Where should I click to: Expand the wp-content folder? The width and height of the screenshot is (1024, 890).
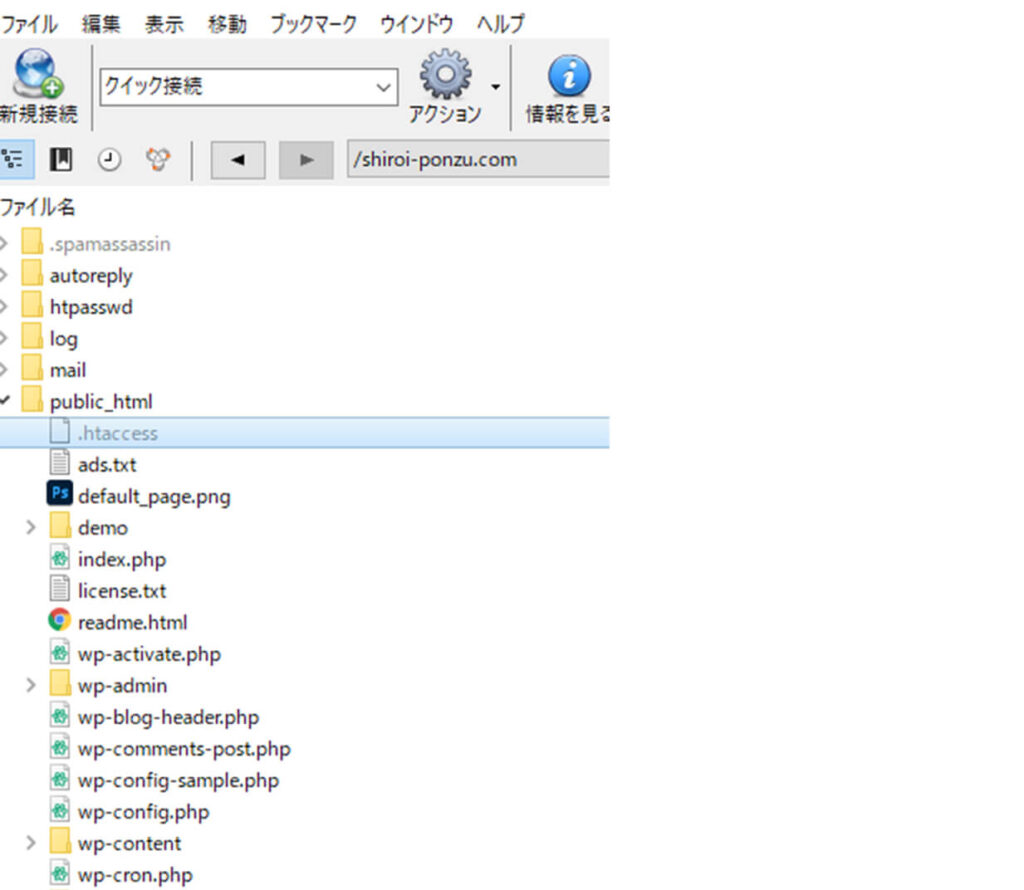point(31,843)
